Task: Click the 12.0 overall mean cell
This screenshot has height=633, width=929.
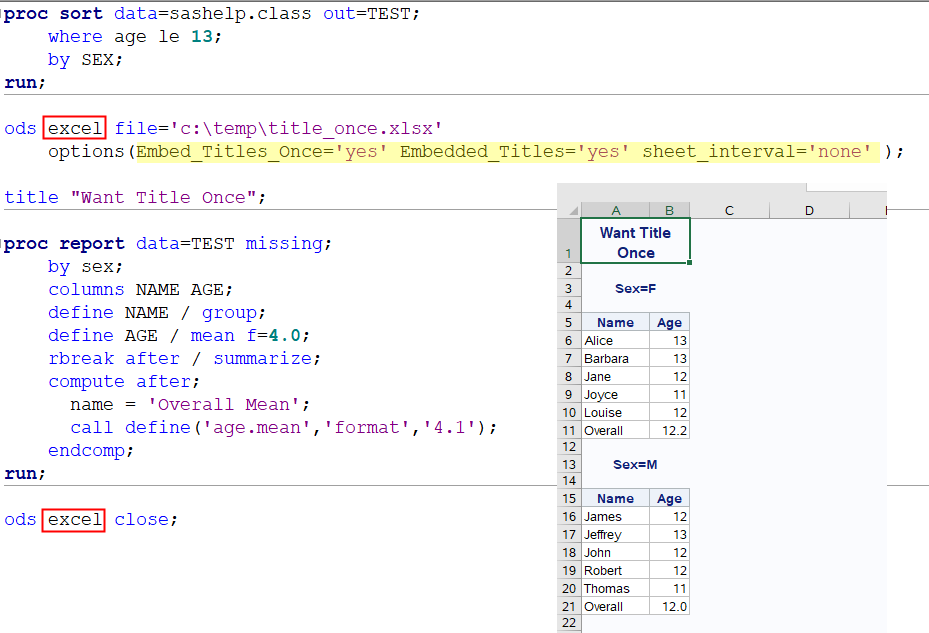Action: point(669,607)
